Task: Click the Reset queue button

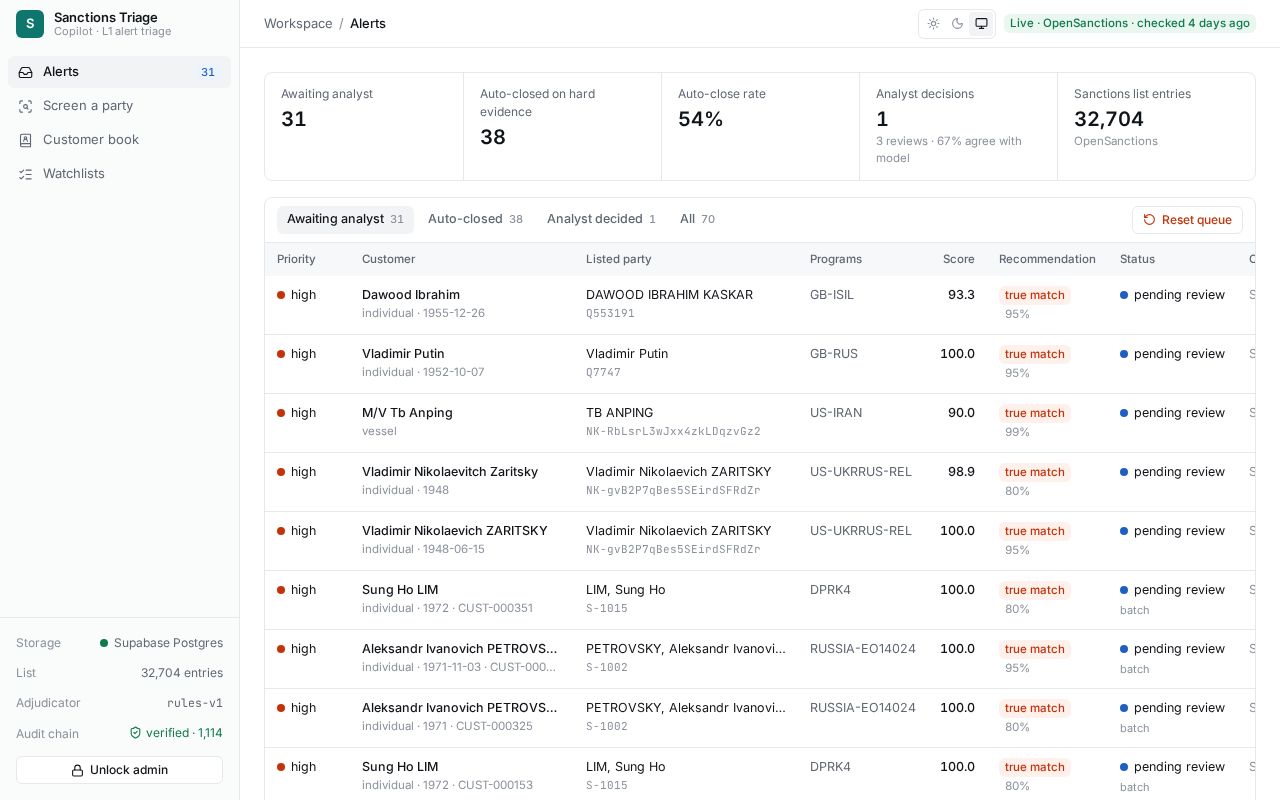Action: tap(1187, 220)
